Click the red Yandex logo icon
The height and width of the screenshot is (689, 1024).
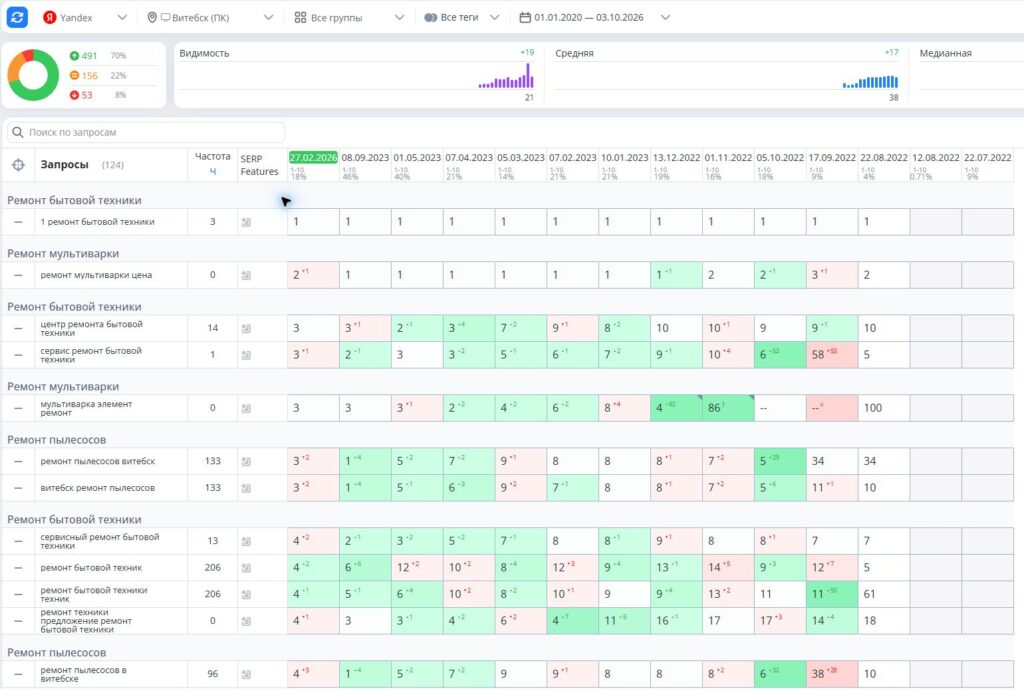[50, 18]
